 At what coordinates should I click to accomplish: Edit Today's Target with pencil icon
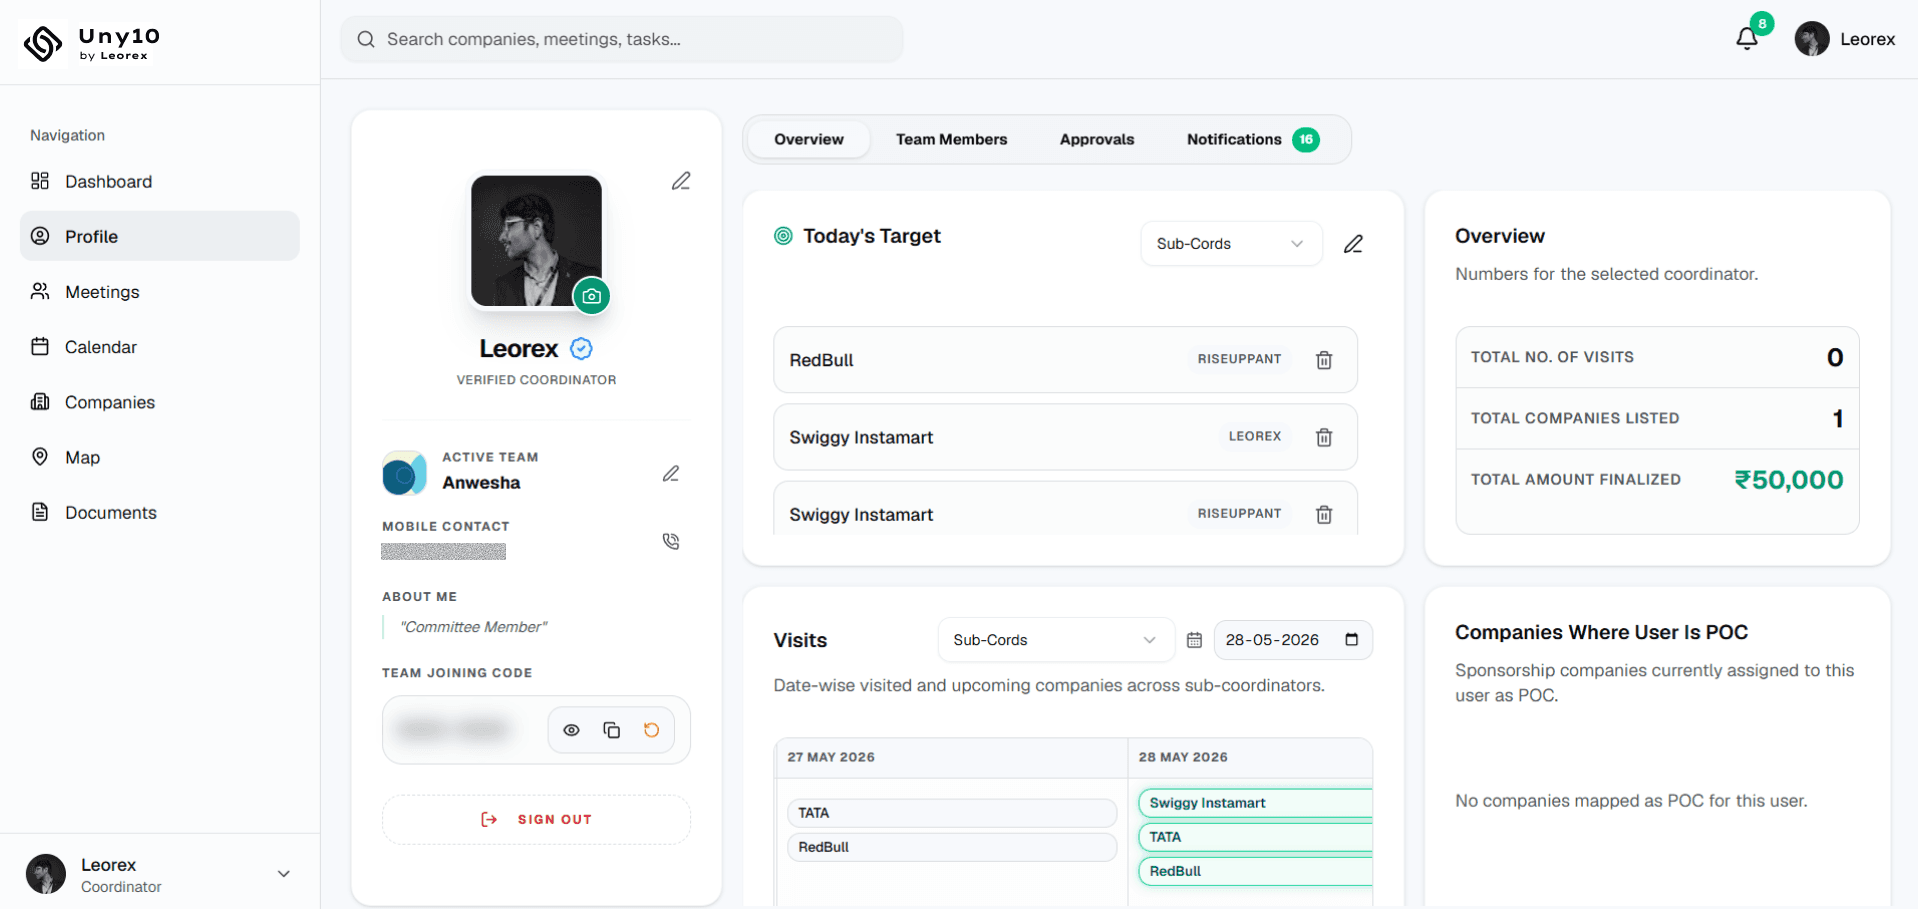(1353, 244)
